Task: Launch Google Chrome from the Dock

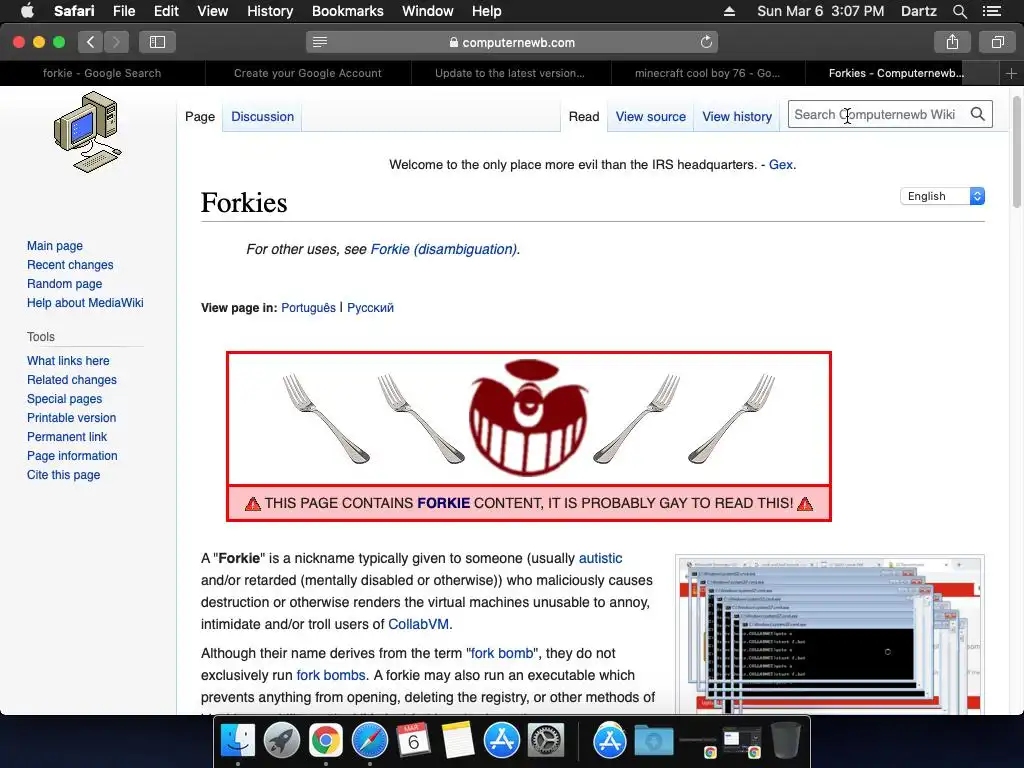Action: click(326, 741)
